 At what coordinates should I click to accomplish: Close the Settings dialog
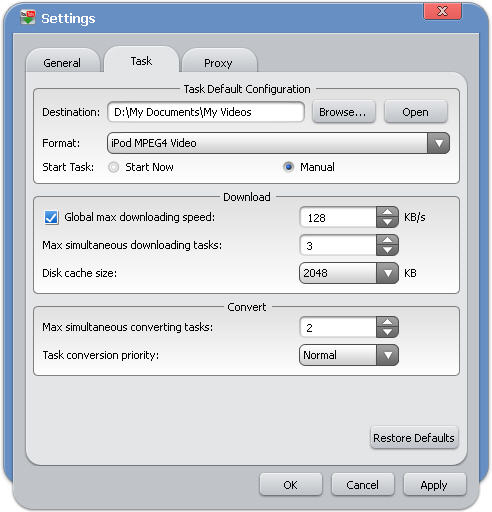[x=442, y=11]
